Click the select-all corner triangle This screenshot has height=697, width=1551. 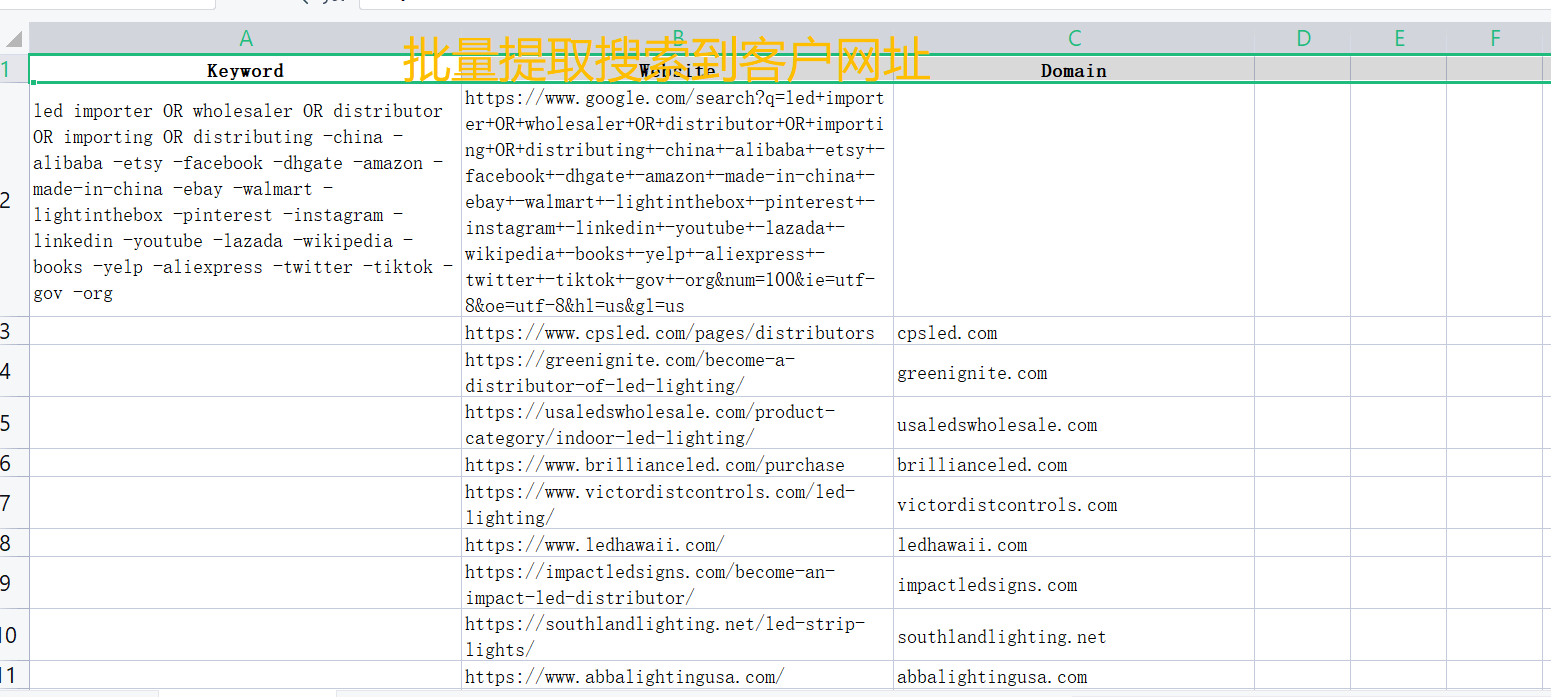[14, 39]
